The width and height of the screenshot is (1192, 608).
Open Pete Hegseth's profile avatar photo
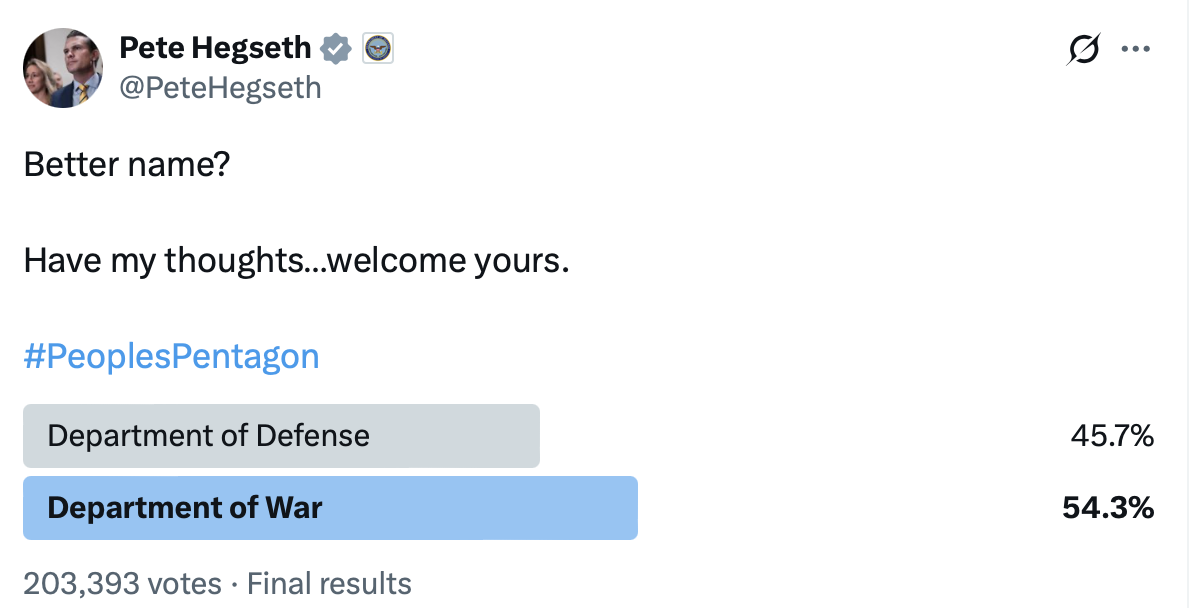point(63,67)
